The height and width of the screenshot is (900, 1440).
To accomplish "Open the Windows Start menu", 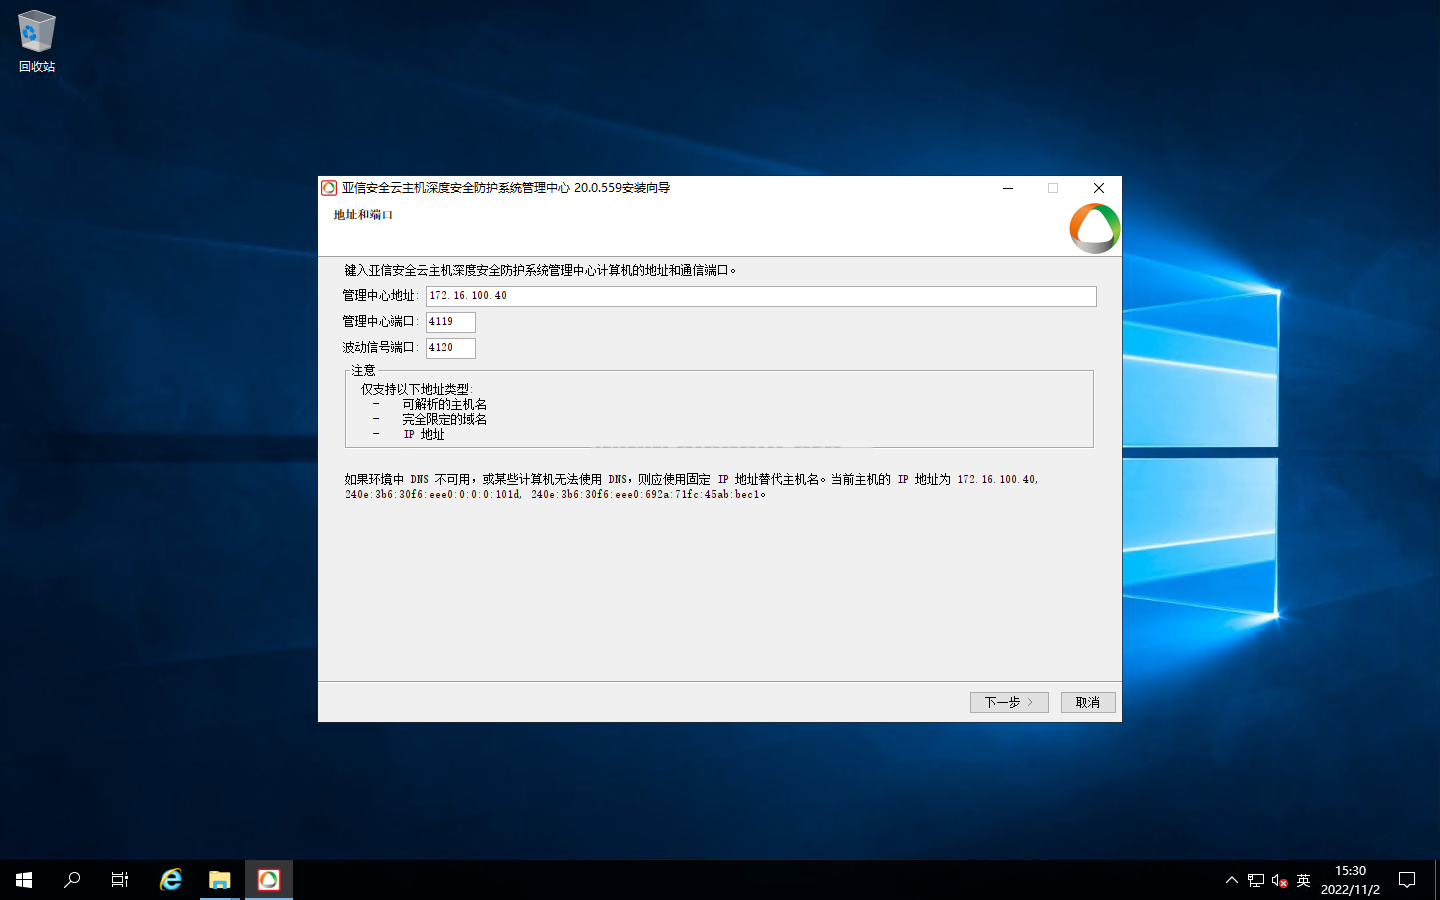I will coord(24,880).
